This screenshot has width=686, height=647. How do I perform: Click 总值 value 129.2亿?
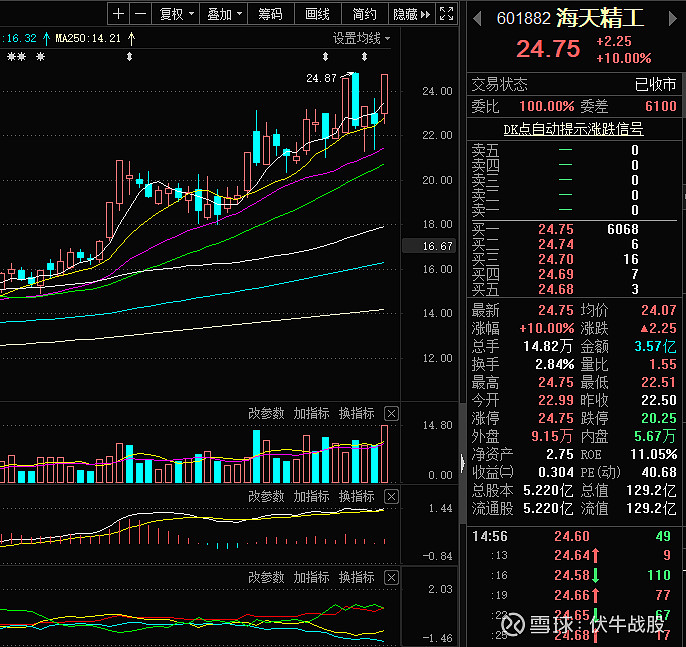[651, 490]
